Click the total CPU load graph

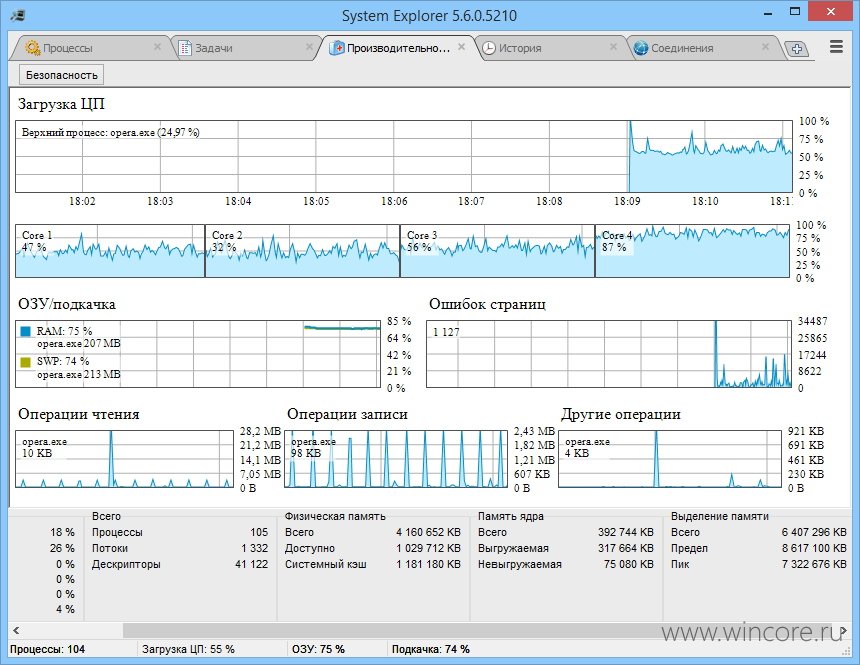pos(404,156)
